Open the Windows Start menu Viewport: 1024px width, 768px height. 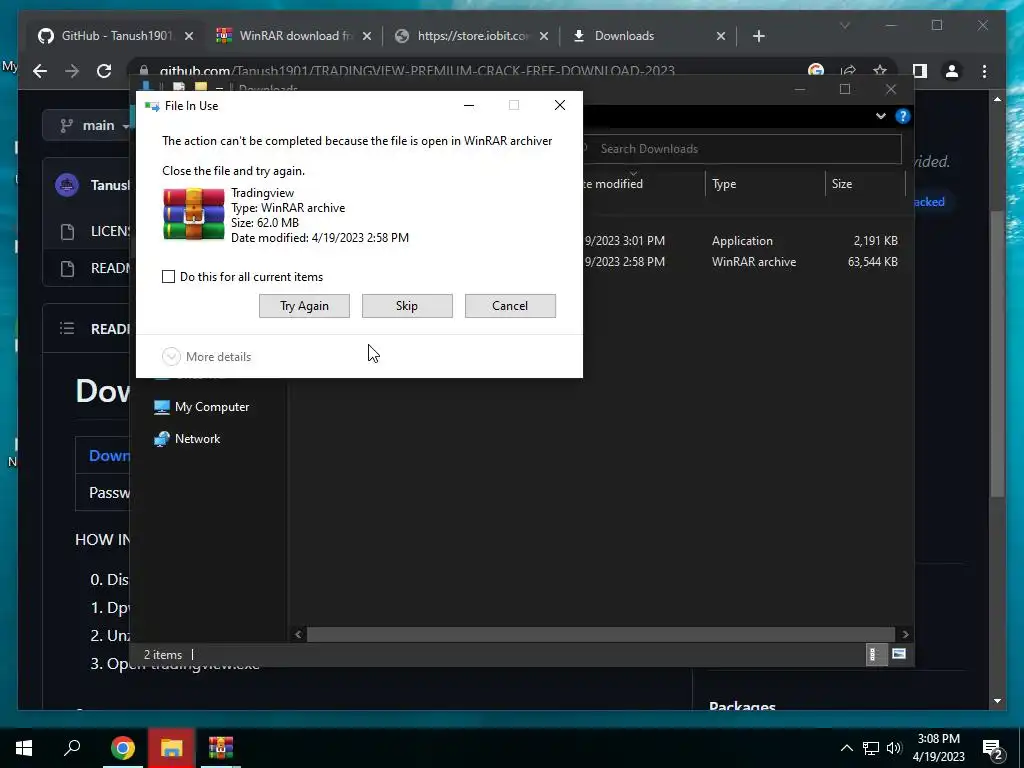coord(24,748)
